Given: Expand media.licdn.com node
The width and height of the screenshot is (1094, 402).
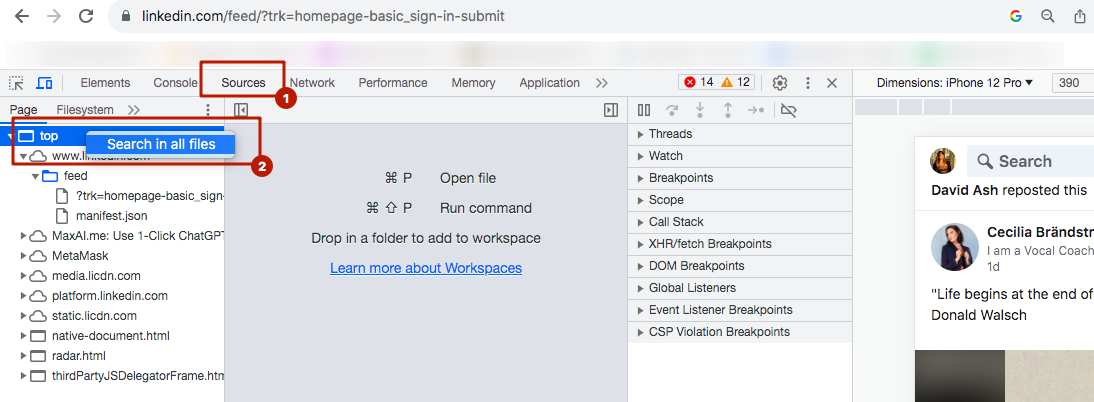Looking at the screenshot, I should click(23, 276).
